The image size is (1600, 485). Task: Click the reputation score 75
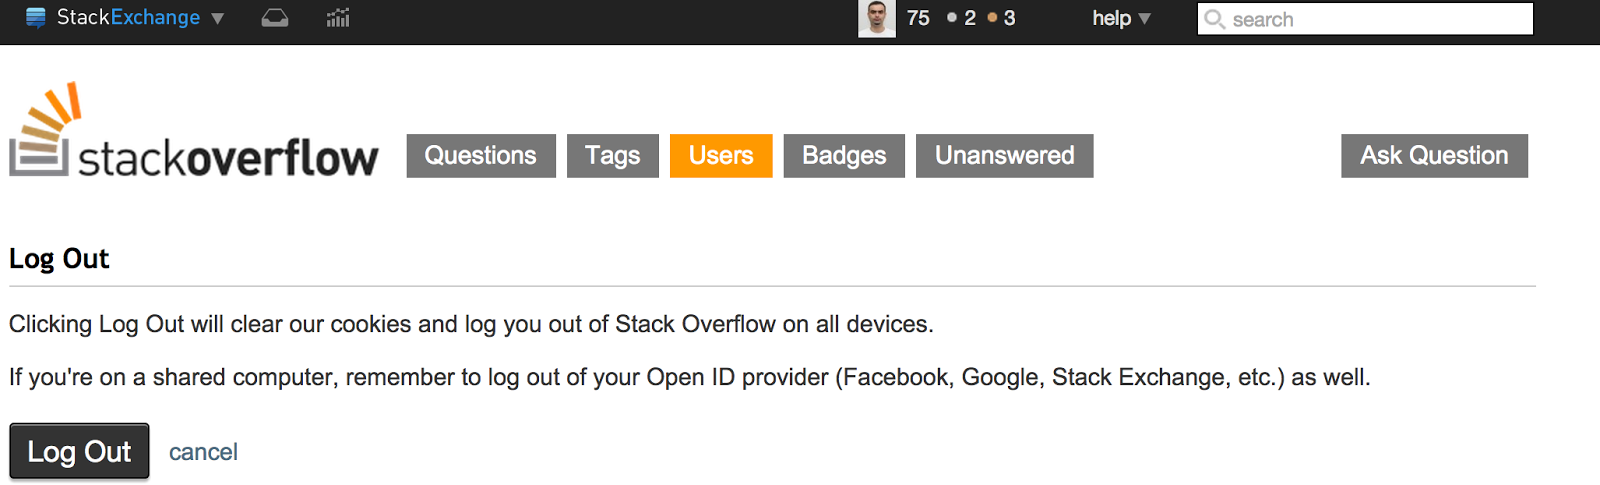point(918,18)
